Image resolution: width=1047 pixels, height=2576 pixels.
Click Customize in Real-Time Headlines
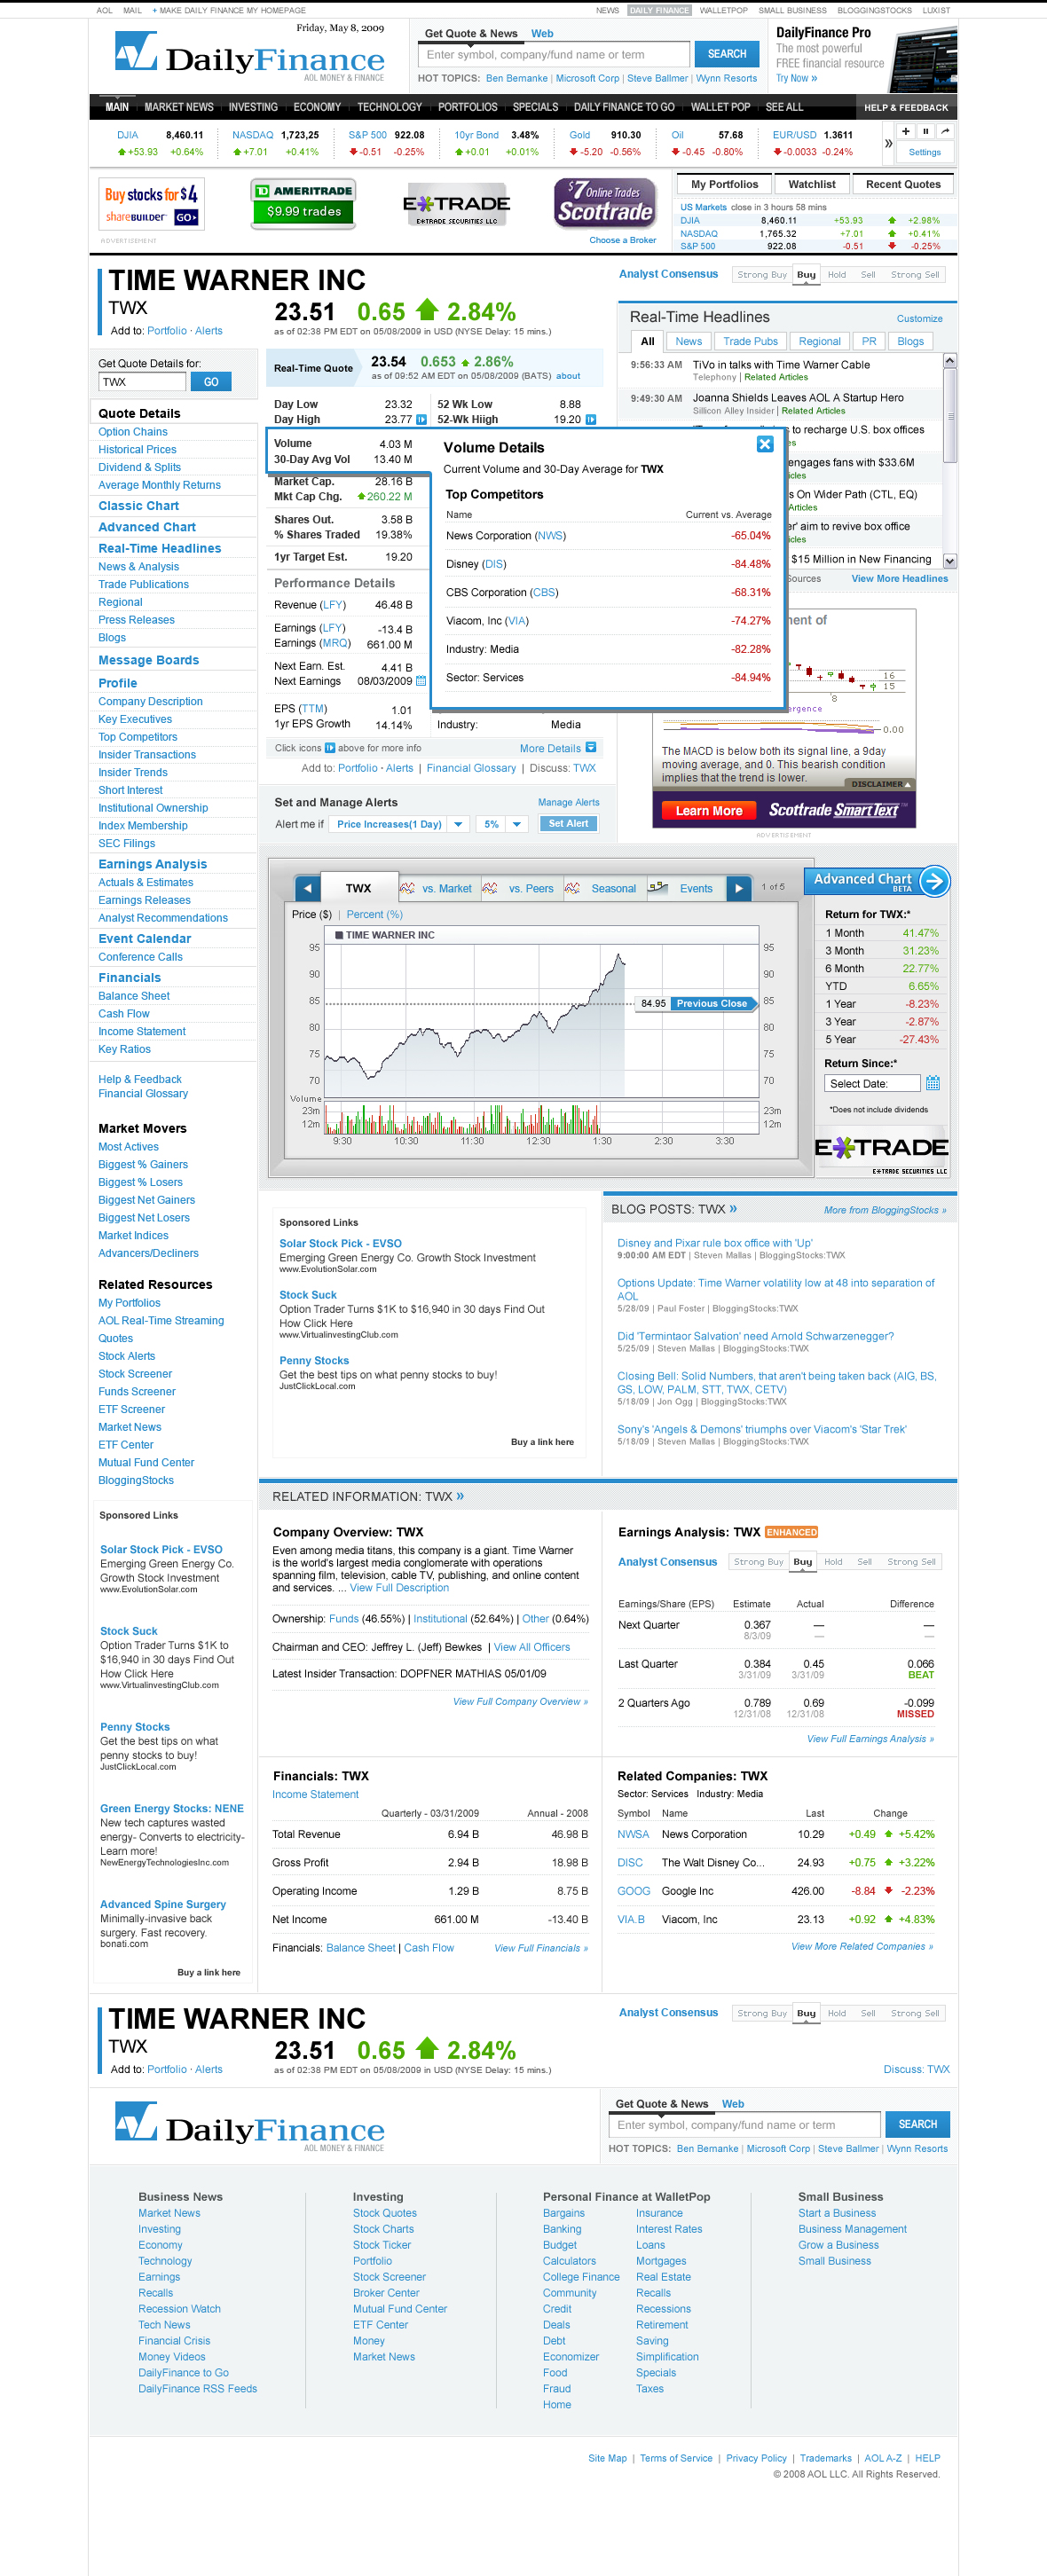(919, 319)
